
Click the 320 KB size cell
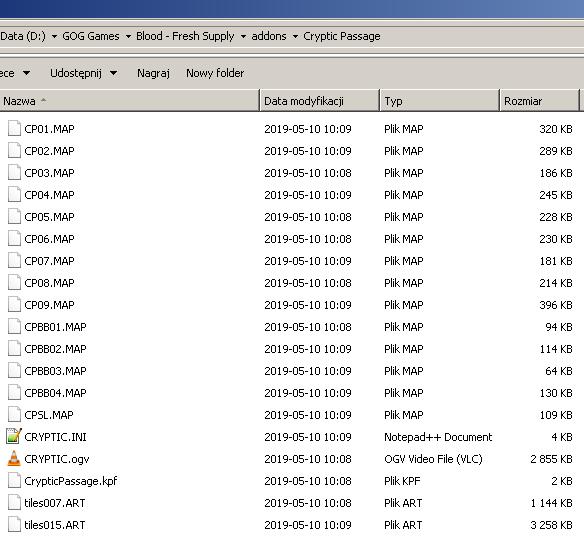point(556,129)
